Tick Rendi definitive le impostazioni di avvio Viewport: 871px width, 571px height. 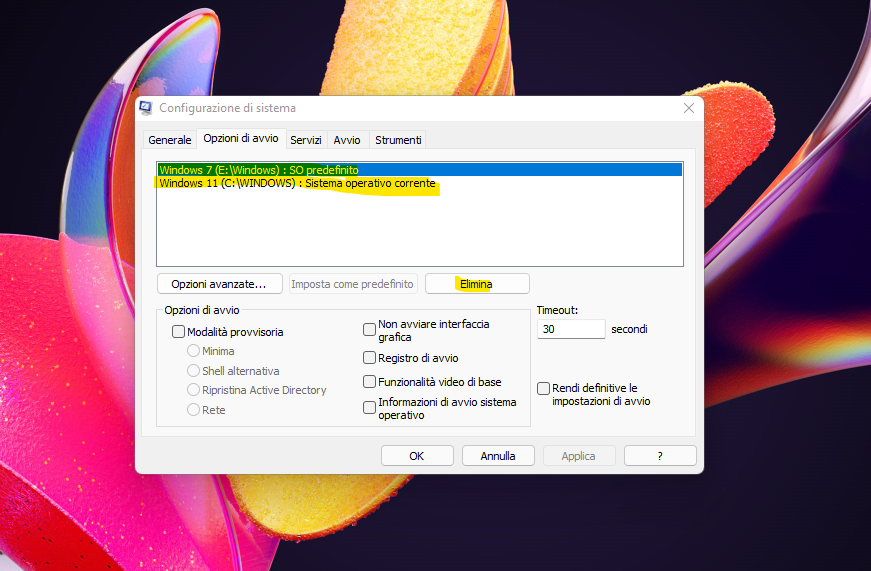tap(543, 388)
